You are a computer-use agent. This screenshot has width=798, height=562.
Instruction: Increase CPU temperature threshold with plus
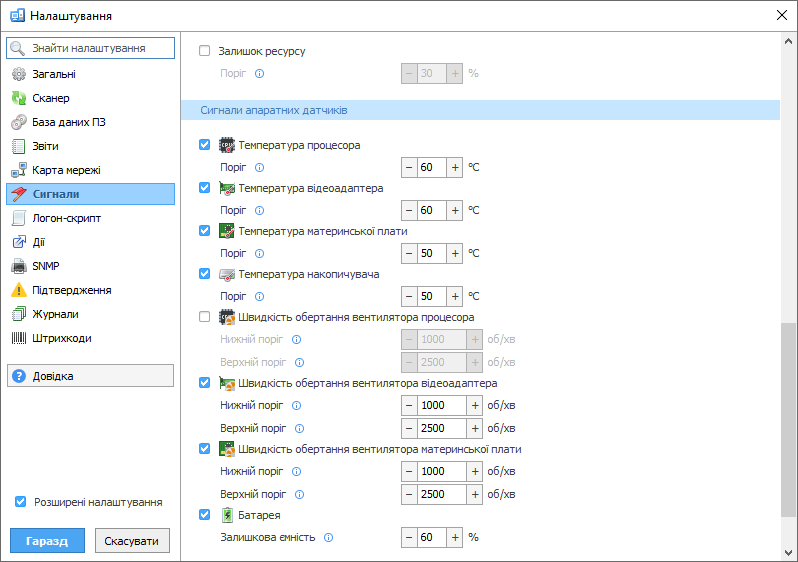tap(455, 167)
